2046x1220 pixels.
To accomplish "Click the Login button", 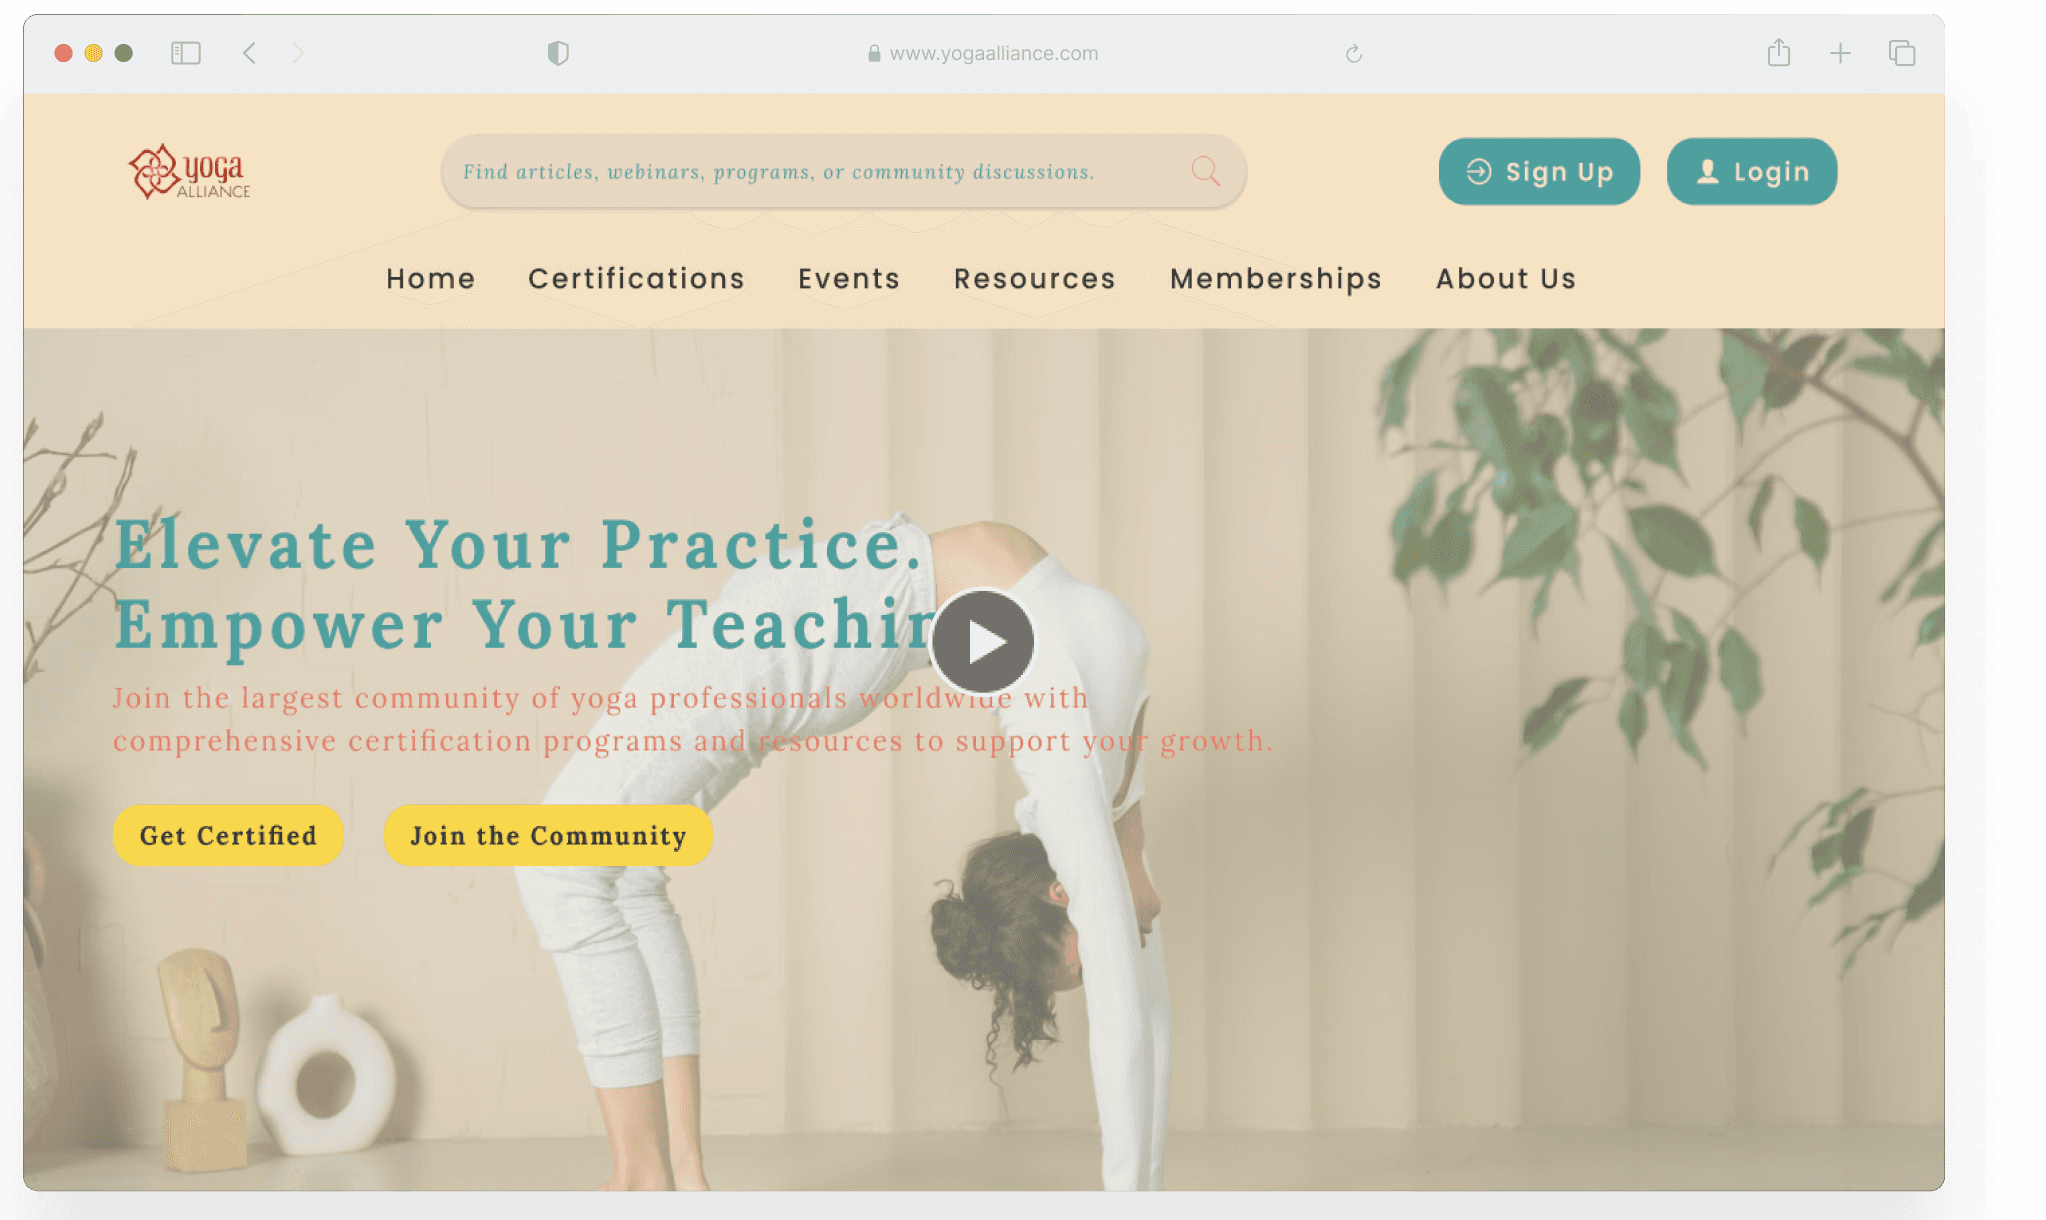I will [1752, 172].
